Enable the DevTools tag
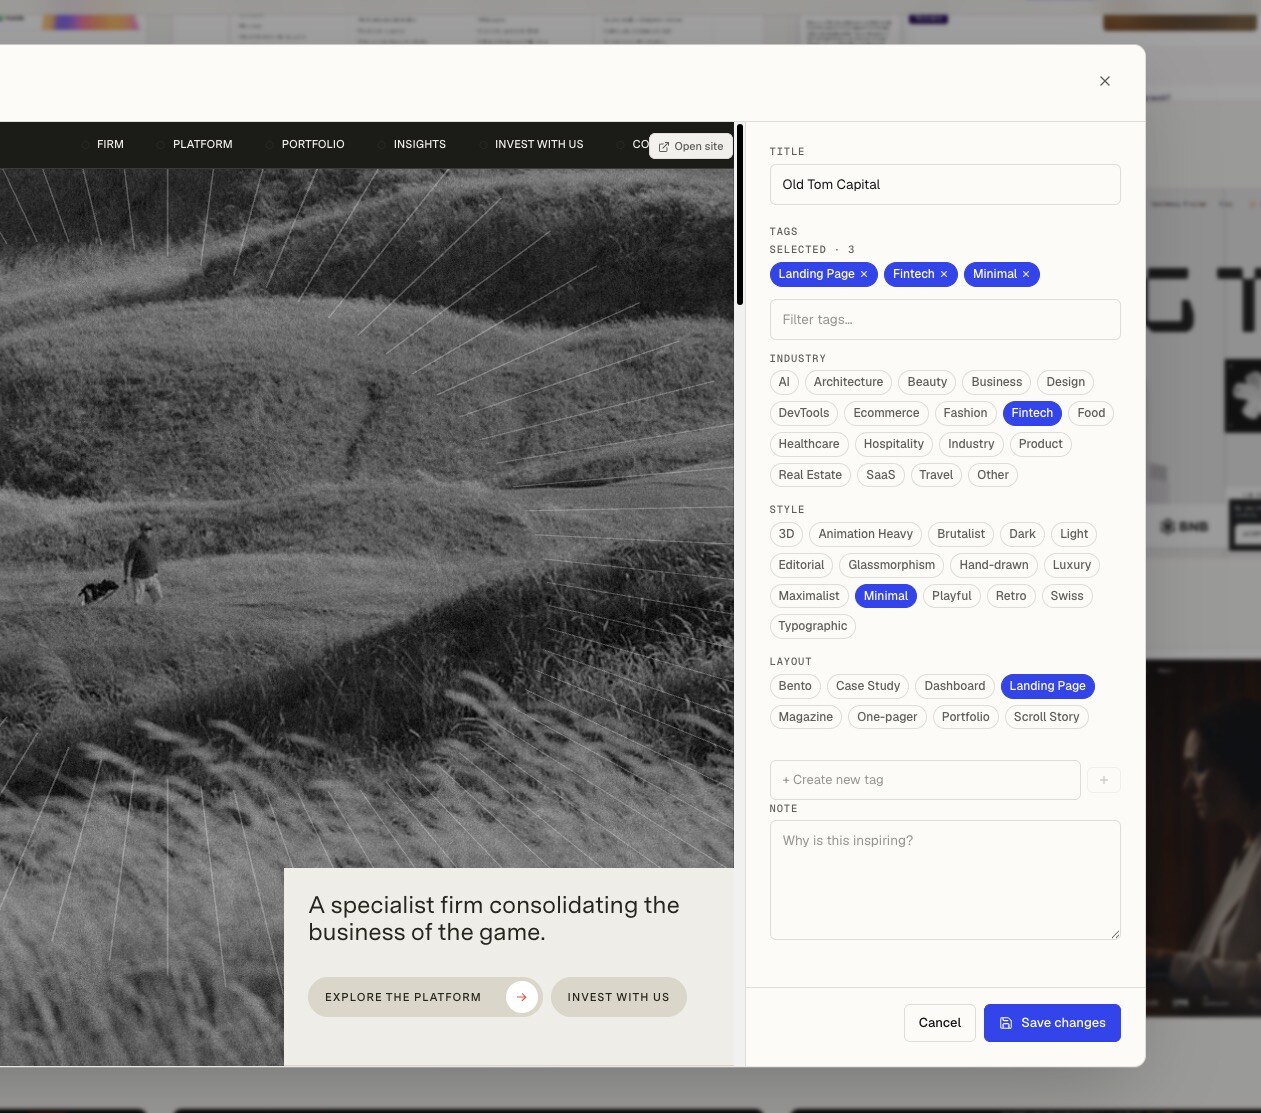1261x1113 pixels. coord(804,413)
